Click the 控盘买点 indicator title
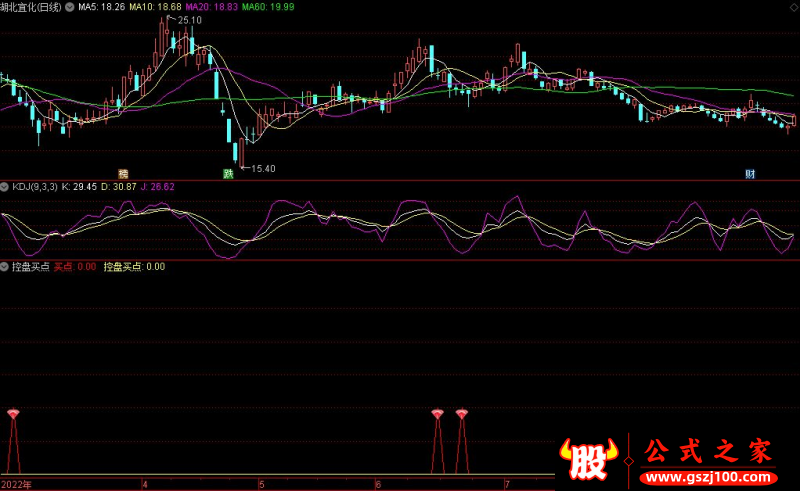The image size is (800, 491). click(30, 267)
